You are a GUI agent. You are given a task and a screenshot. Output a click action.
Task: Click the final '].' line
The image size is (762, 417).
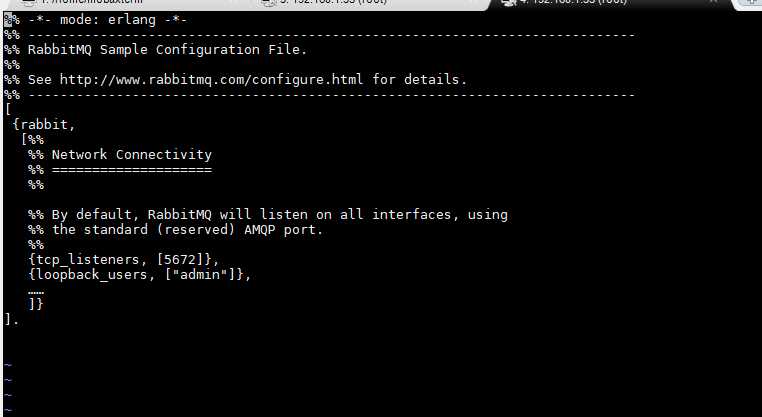(12, 319)
